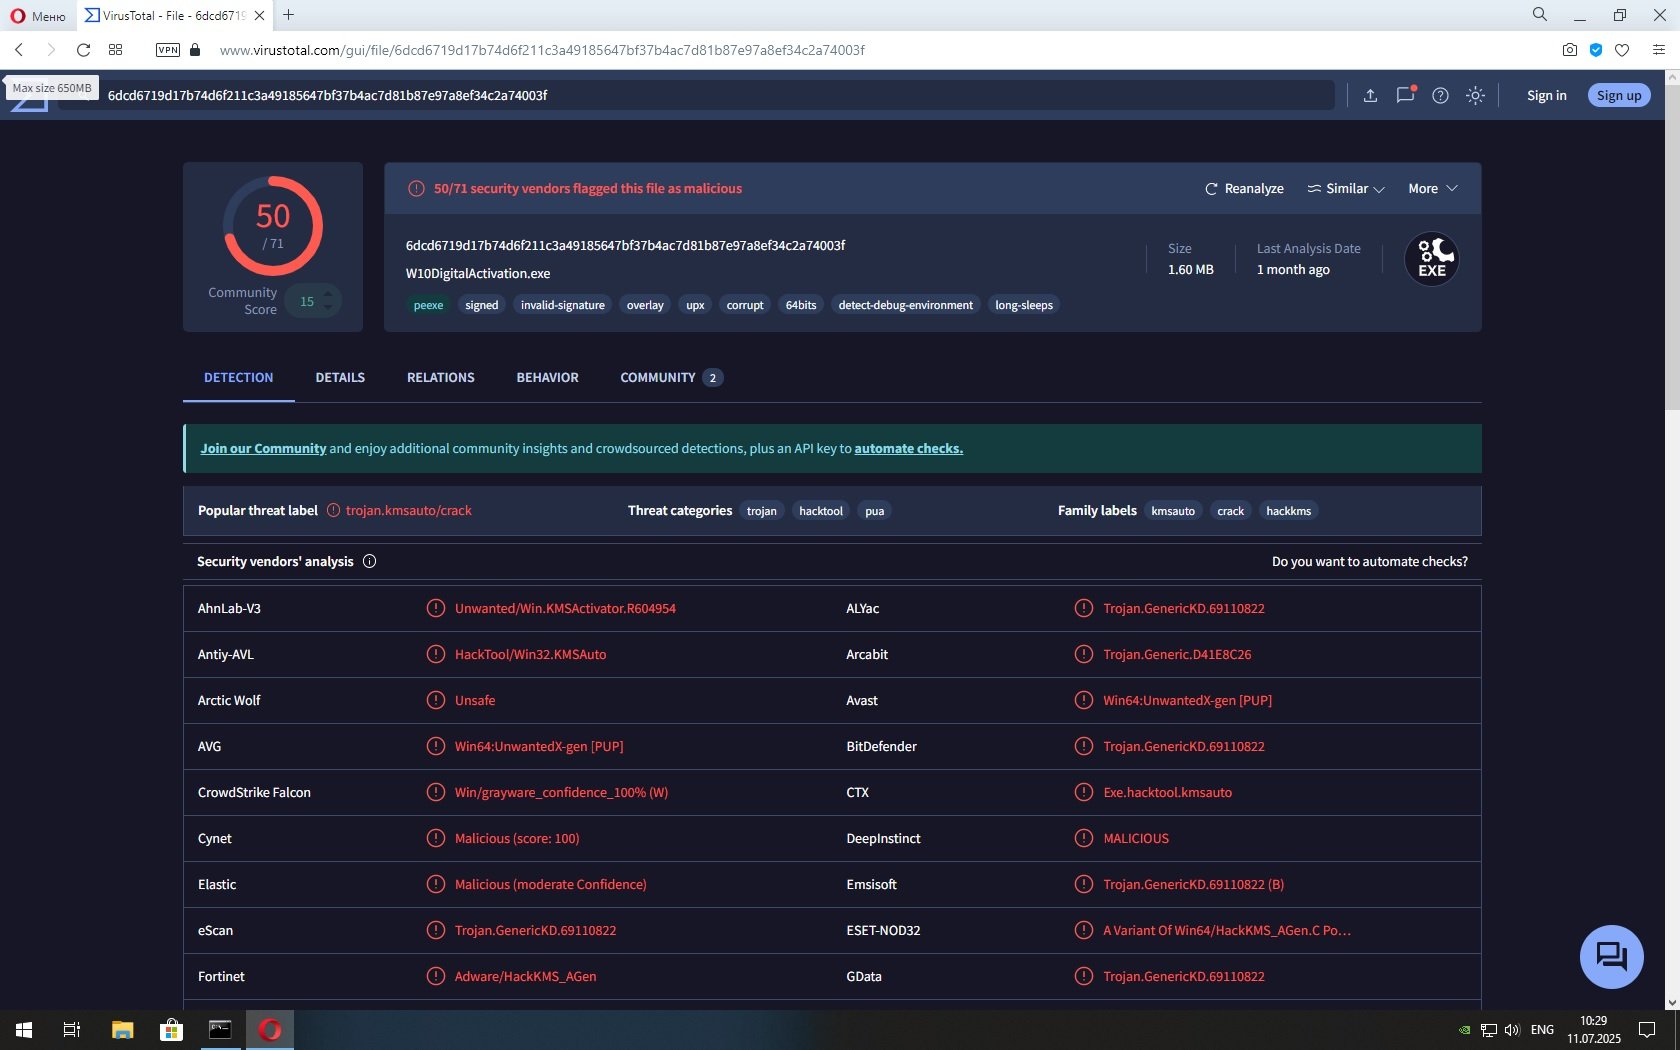Viewport: 1680px width, 1050px height.
Task: Select the long-sleeps tag
Action: point(1024,305)
